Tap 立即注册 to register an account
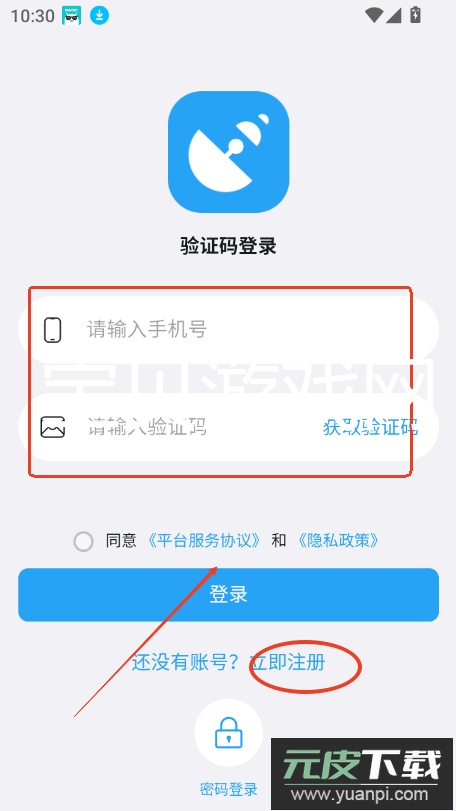 coord(287,662)
